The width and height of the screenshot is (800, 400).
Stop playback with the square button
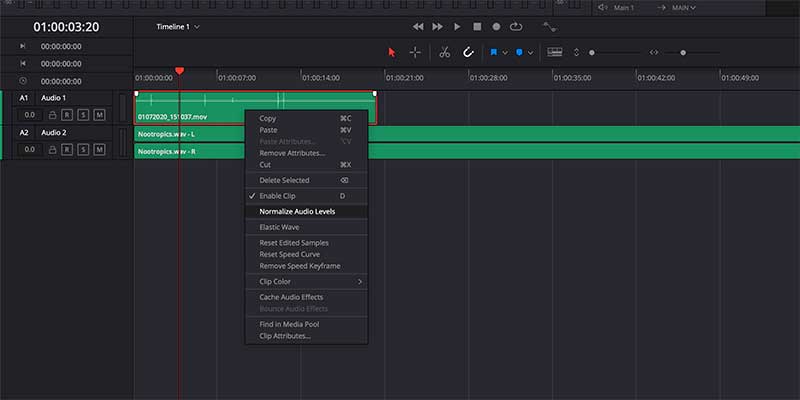(477, 27)
